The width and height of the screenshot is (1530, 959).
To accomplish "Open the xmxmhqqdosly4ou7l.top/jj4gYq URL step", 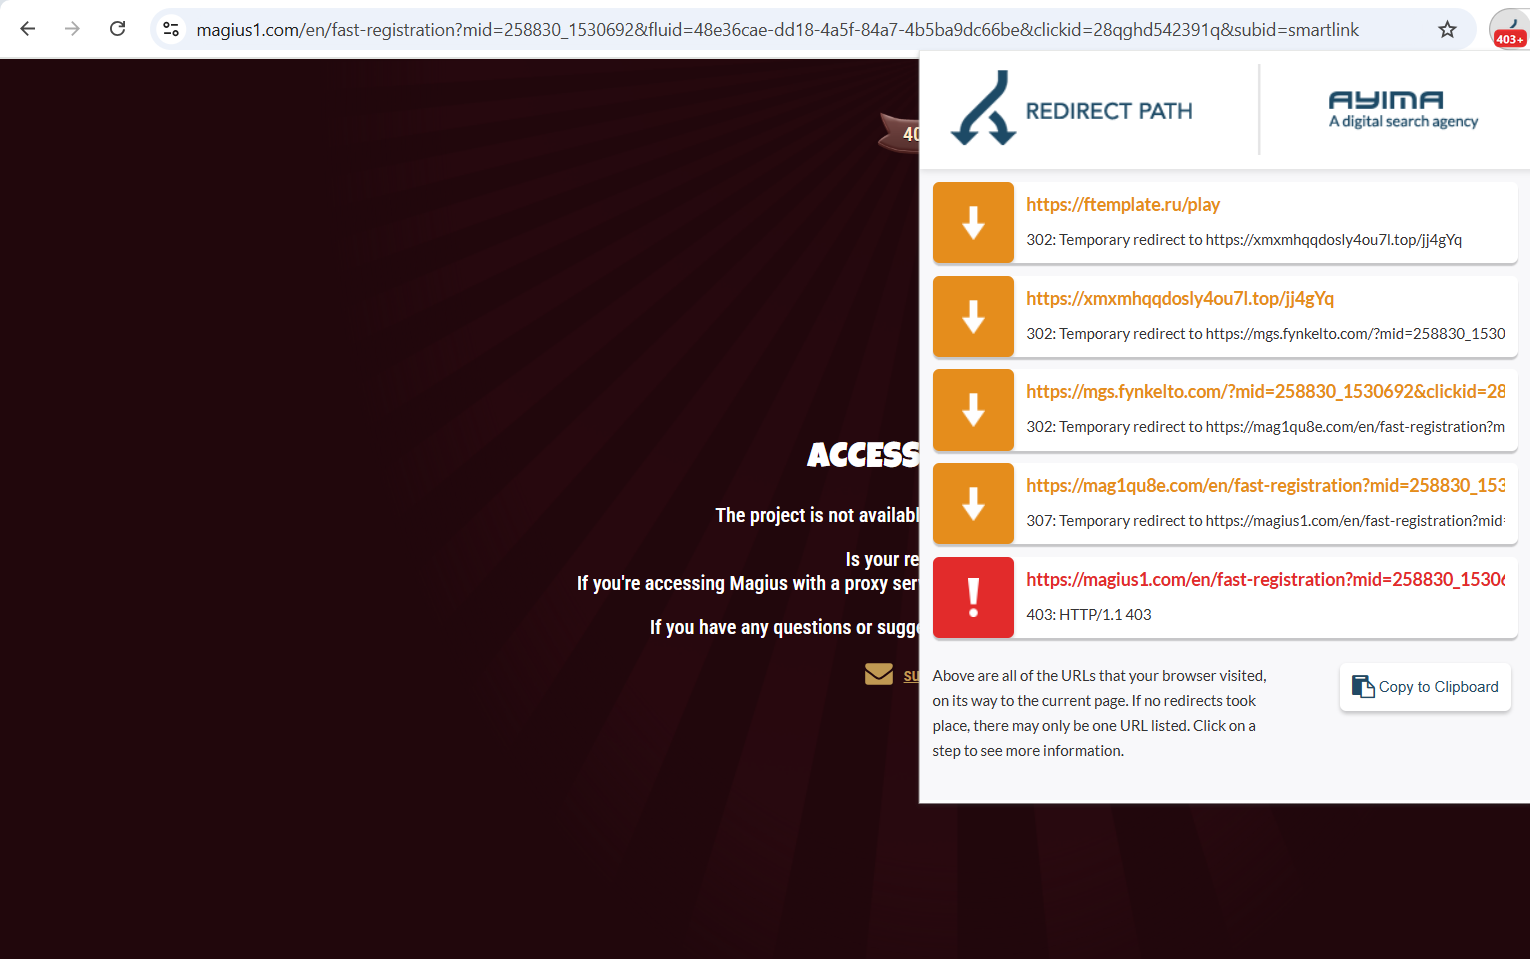I will pyautogui.click(x=1180, y=298).
